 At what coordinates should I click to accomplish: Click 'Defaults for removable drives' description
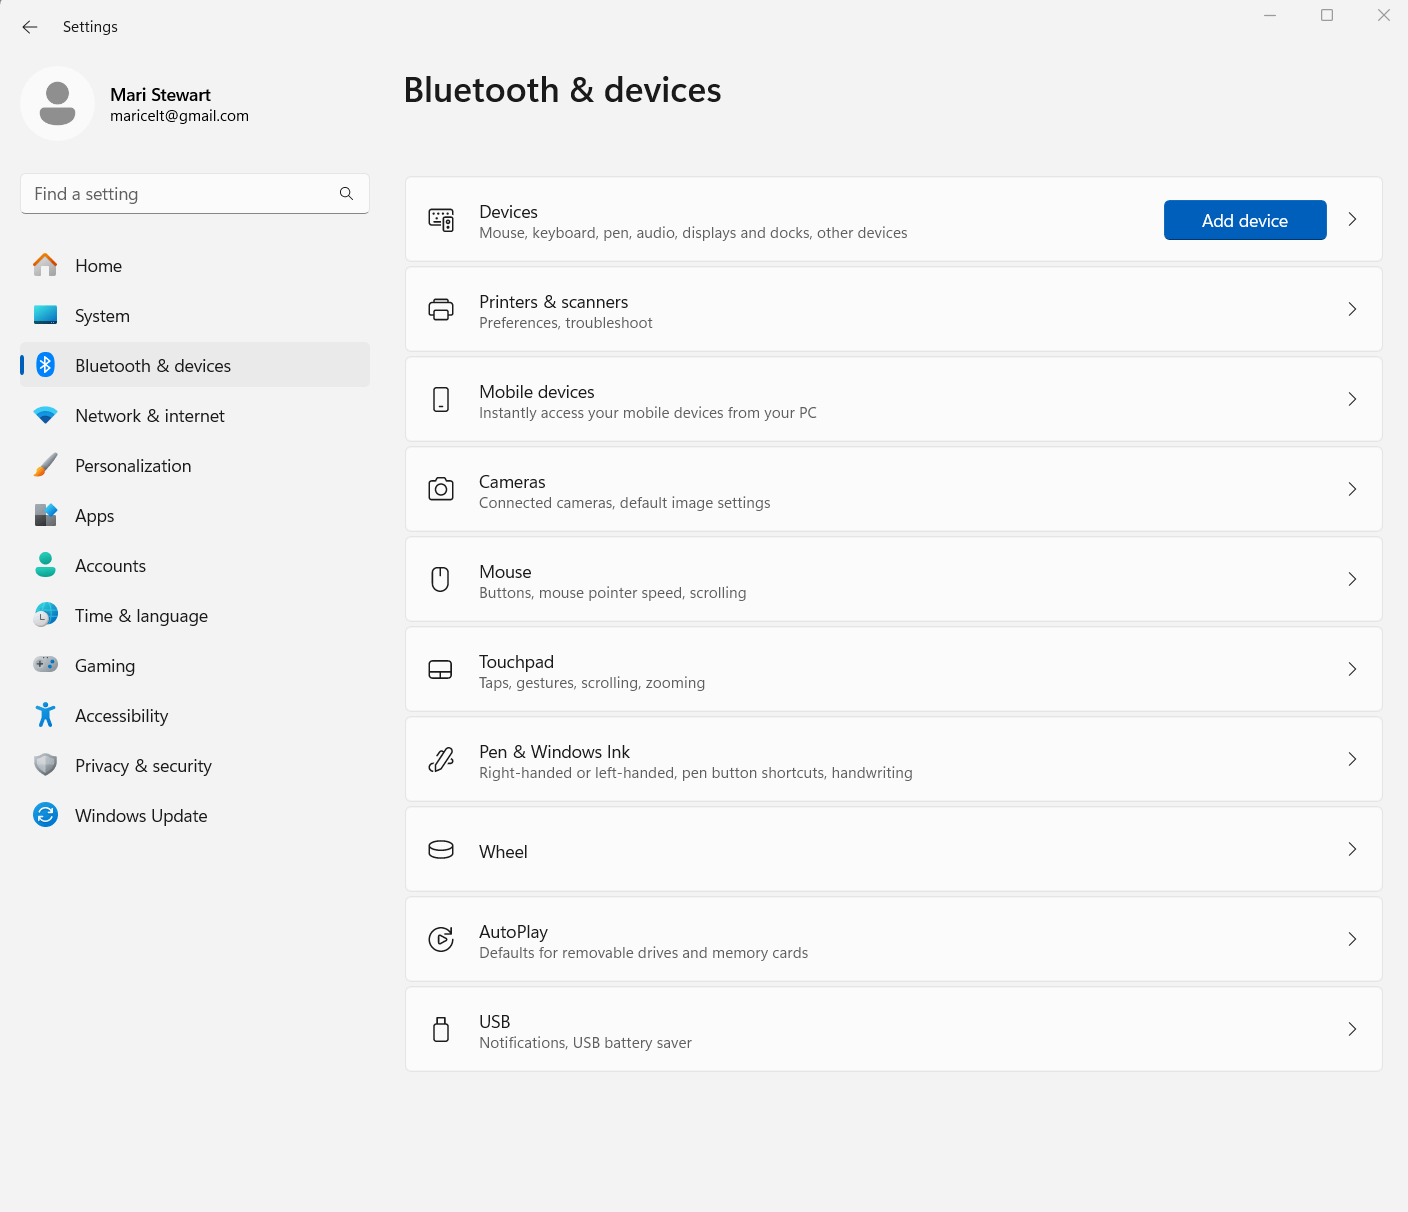click(x=643, y=953)
